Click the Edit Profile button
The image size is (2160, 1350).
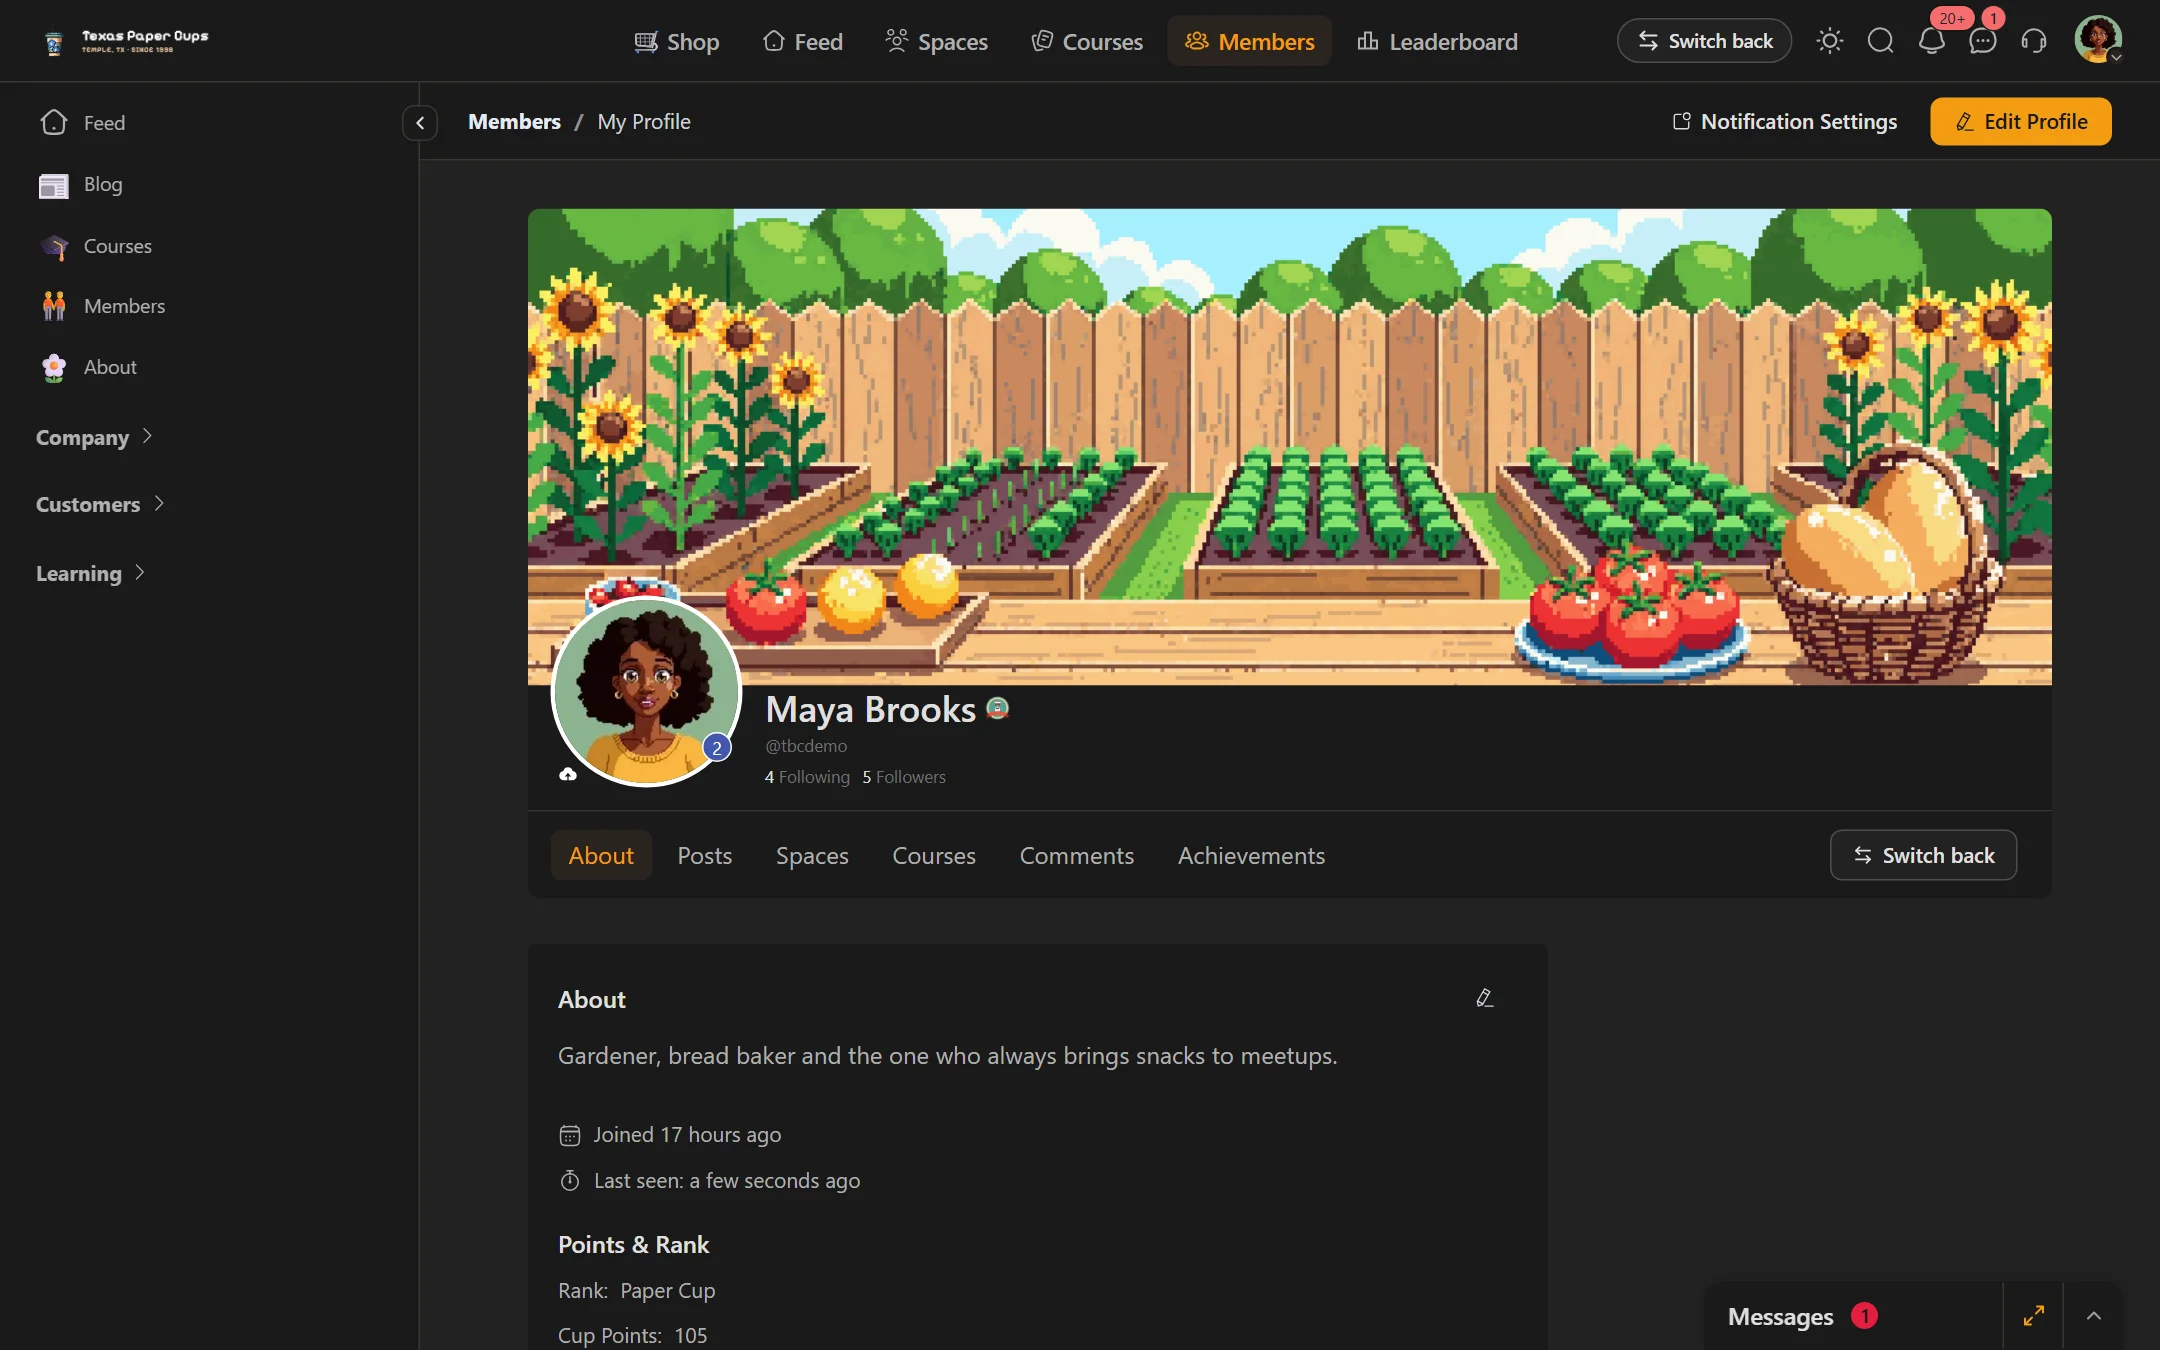point(2021,122)
